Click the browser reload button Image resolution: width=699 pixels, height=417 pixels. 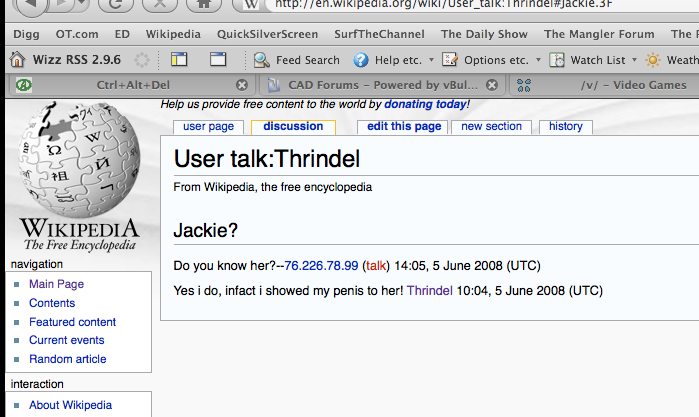pyautogui.click(x=115, y=5)
